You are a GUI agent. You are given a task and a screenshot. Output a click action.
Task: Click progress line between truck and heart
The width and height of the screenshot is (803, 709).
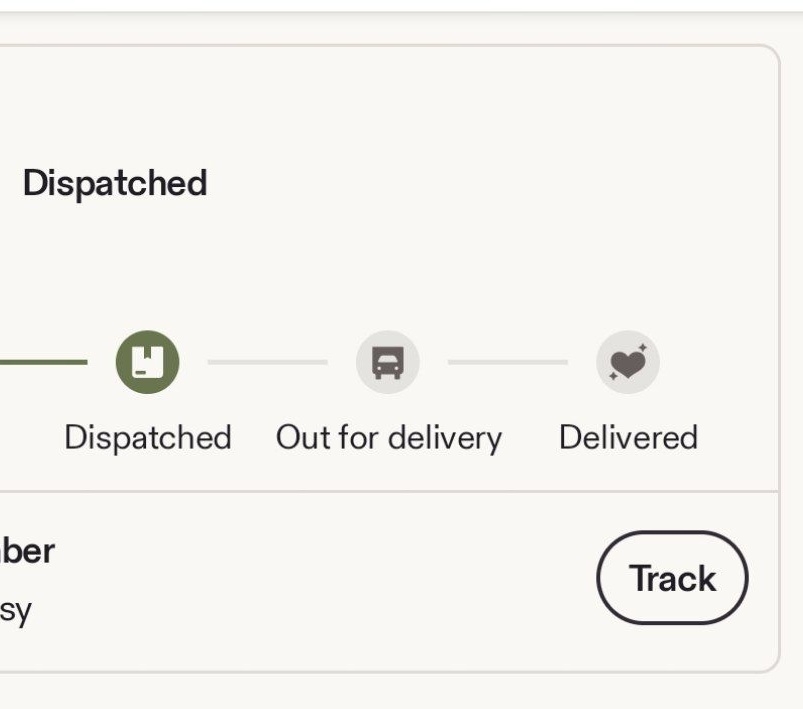click(x=507, y=361)
